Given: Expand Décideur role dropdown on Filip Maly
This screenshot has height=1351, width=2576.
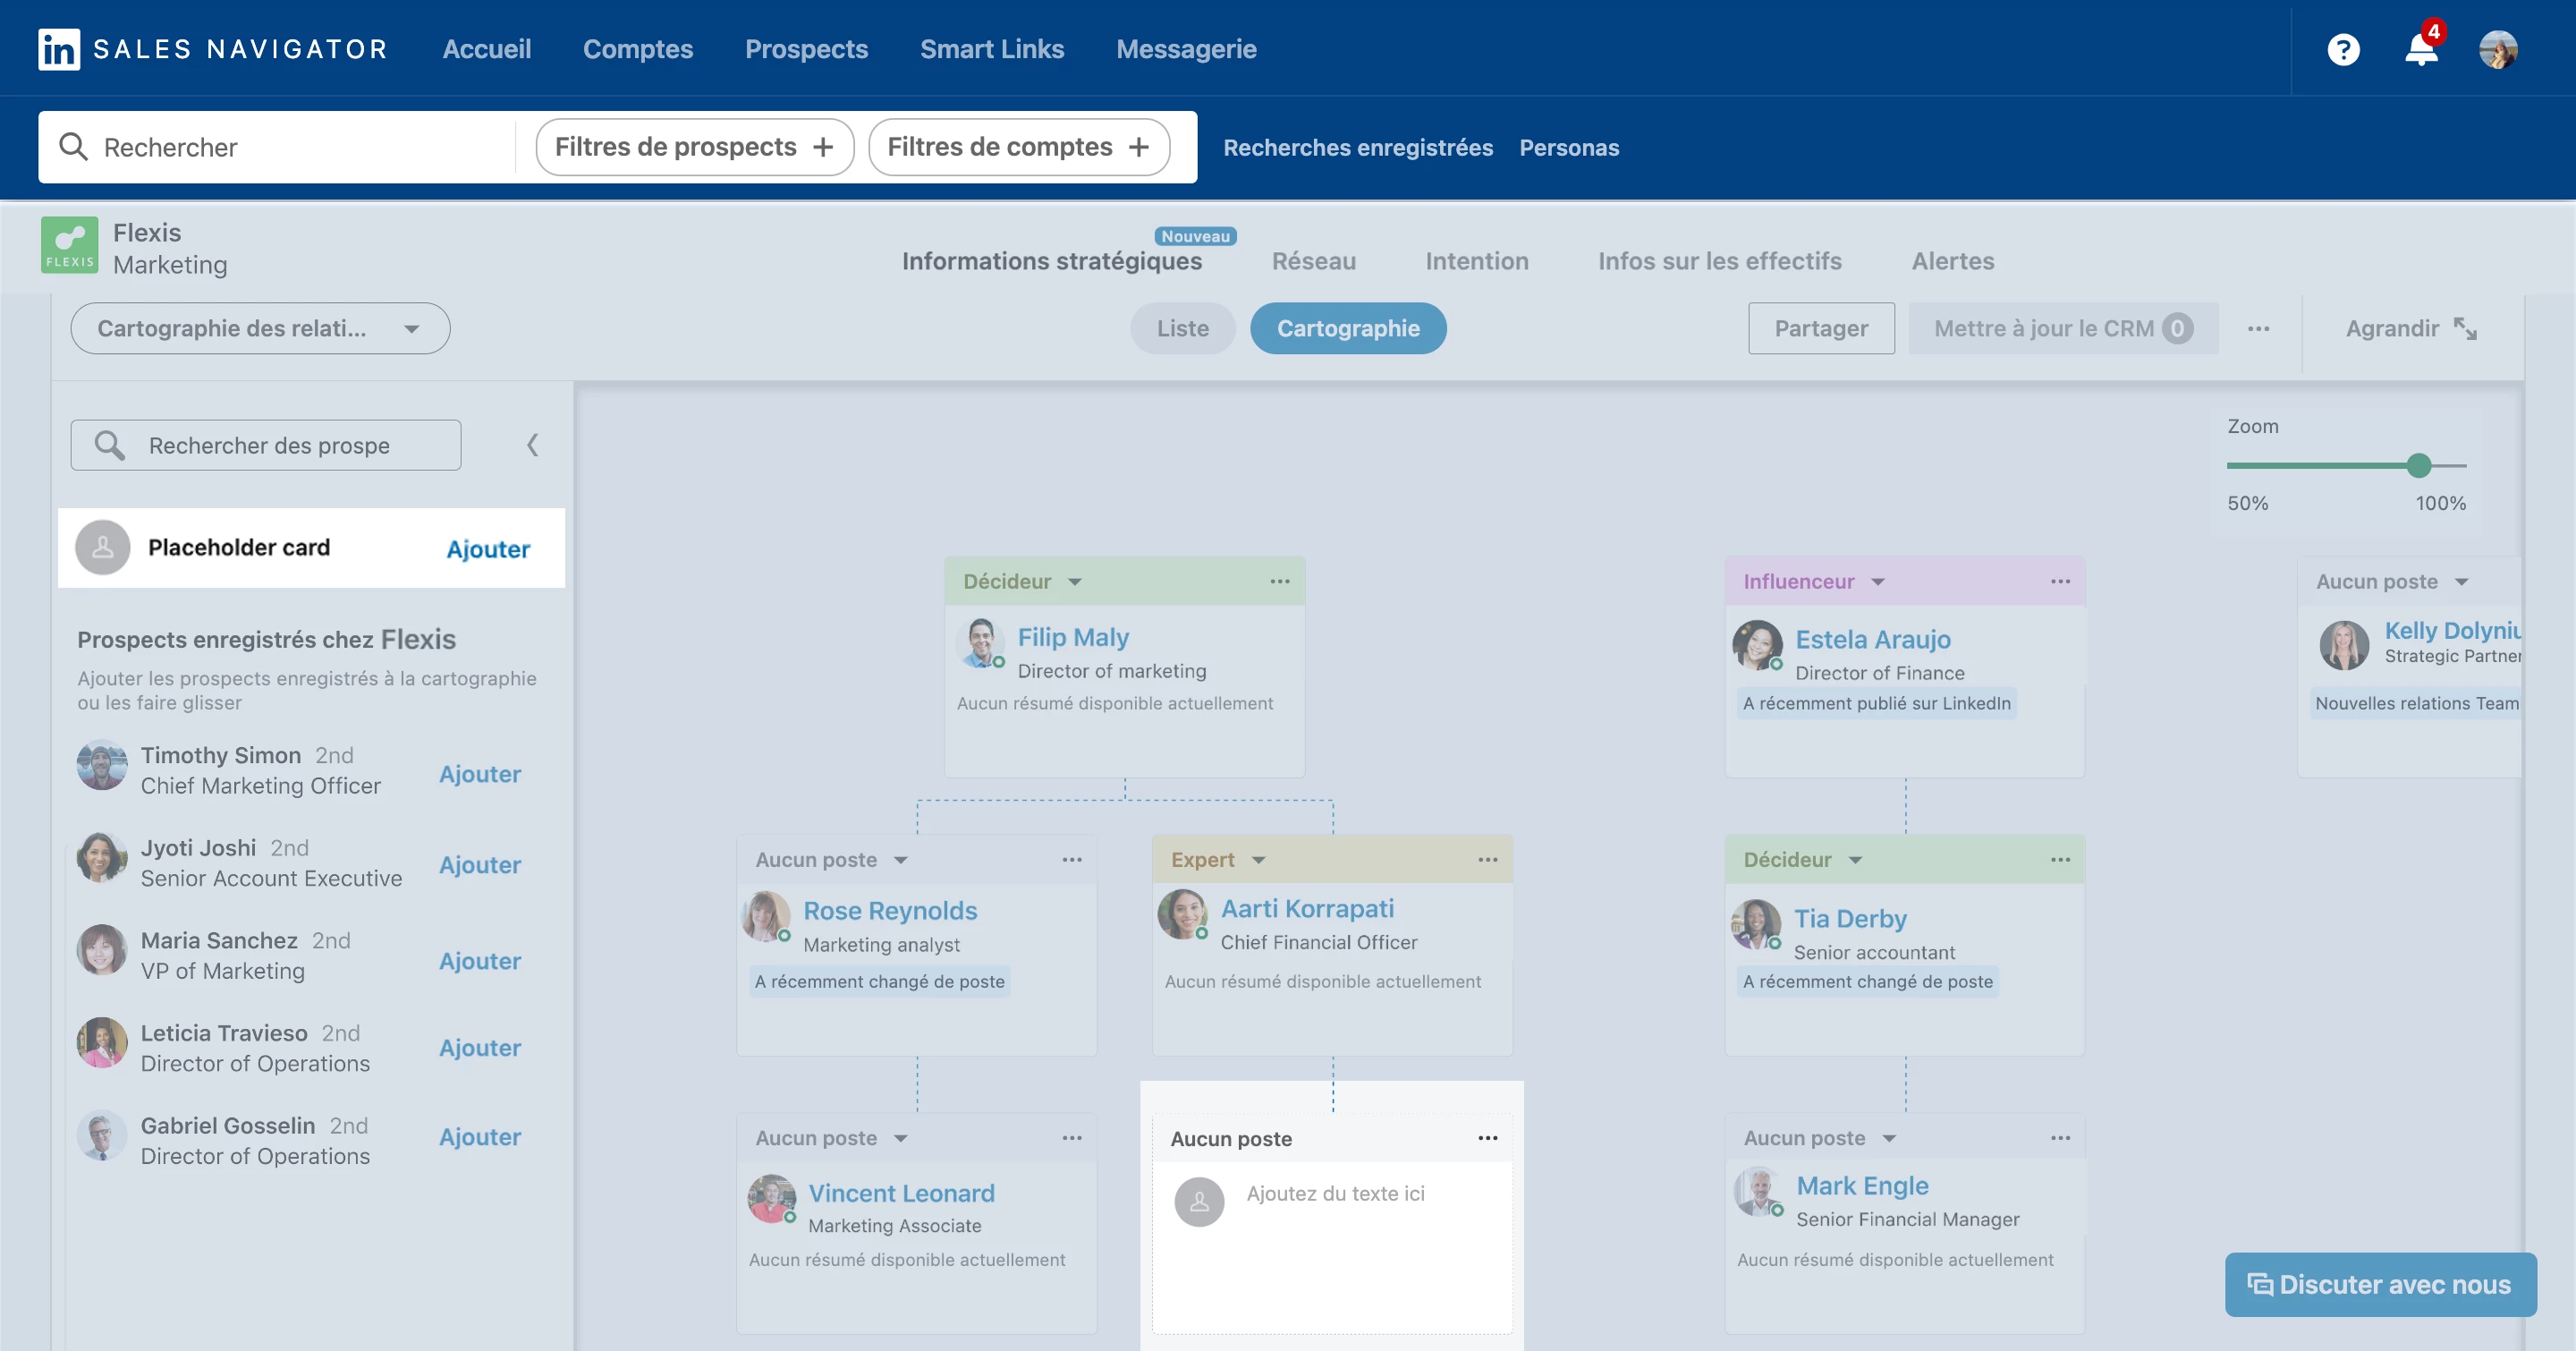Looking at the screenshot, I should coord(1075,582).
